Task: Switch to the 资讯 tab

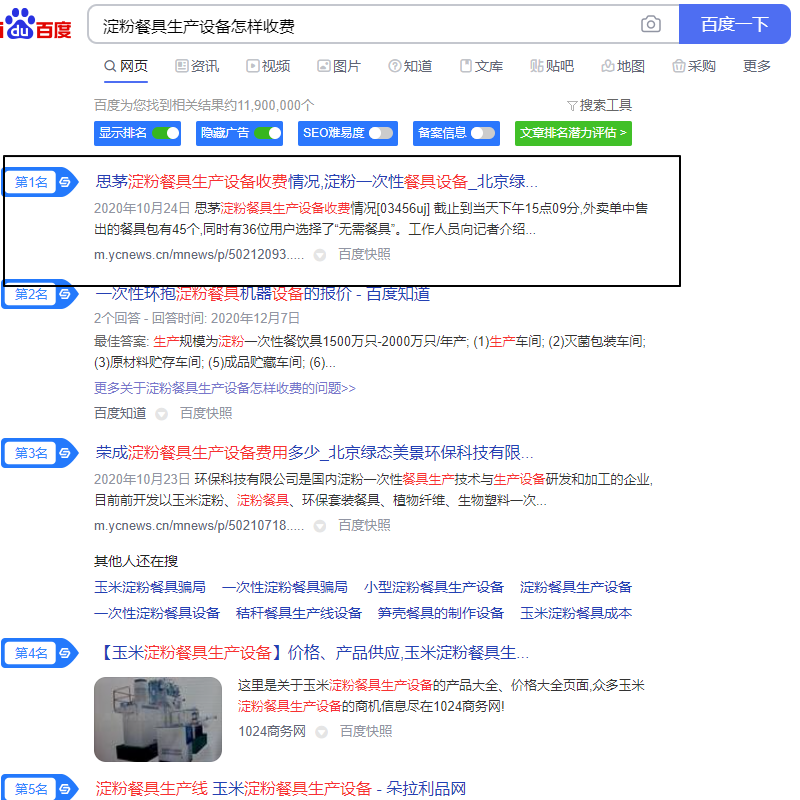Action: [x=197, y=66]
